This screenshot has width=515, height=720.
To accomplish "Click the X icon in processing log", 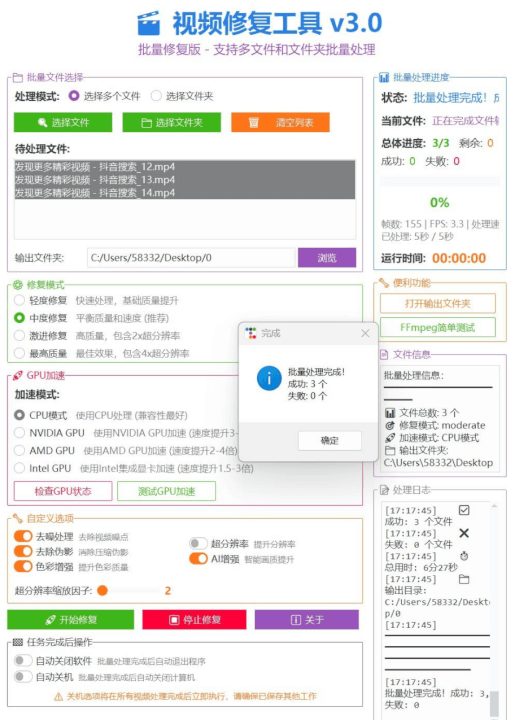I will coord(464,533).
